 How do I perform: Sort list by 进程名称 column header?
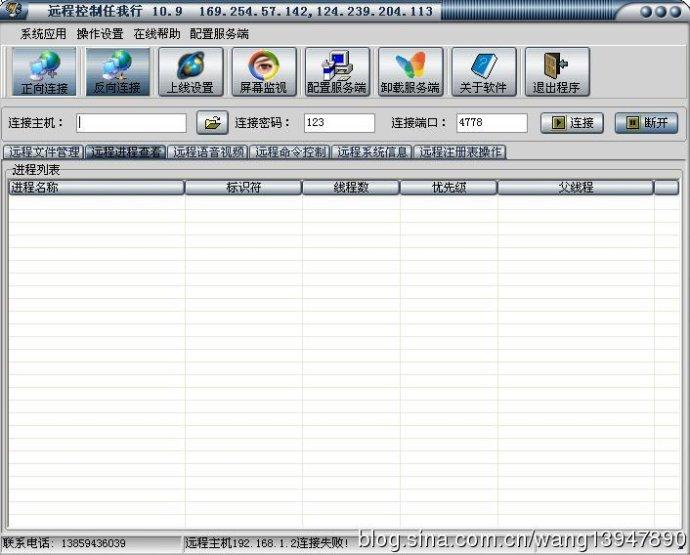[x=96, y=187]
